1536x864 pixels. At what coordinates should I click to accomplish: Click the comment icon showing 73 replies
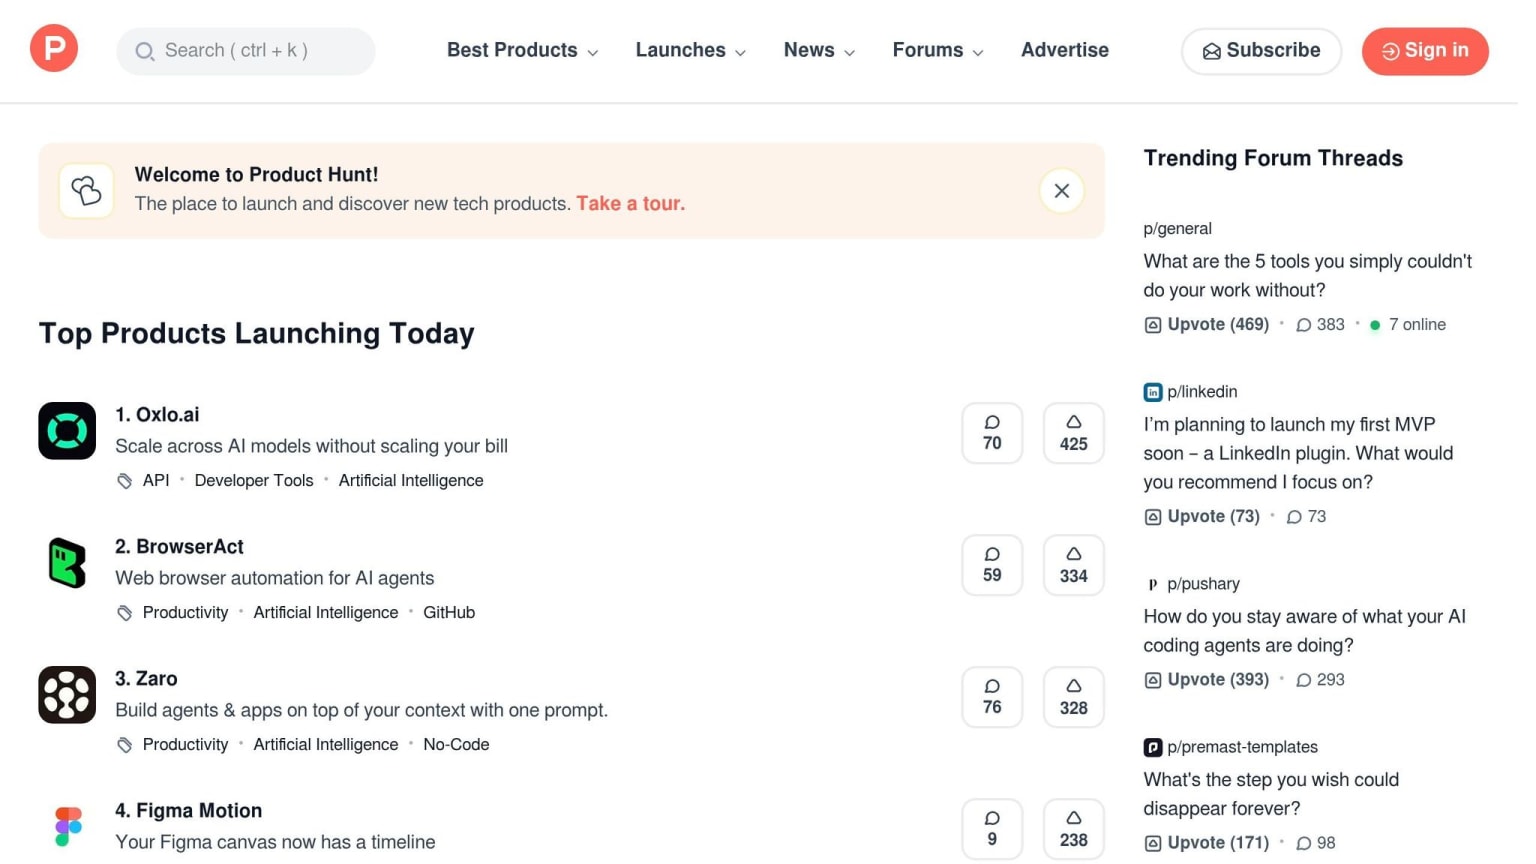click(1294, 517)
